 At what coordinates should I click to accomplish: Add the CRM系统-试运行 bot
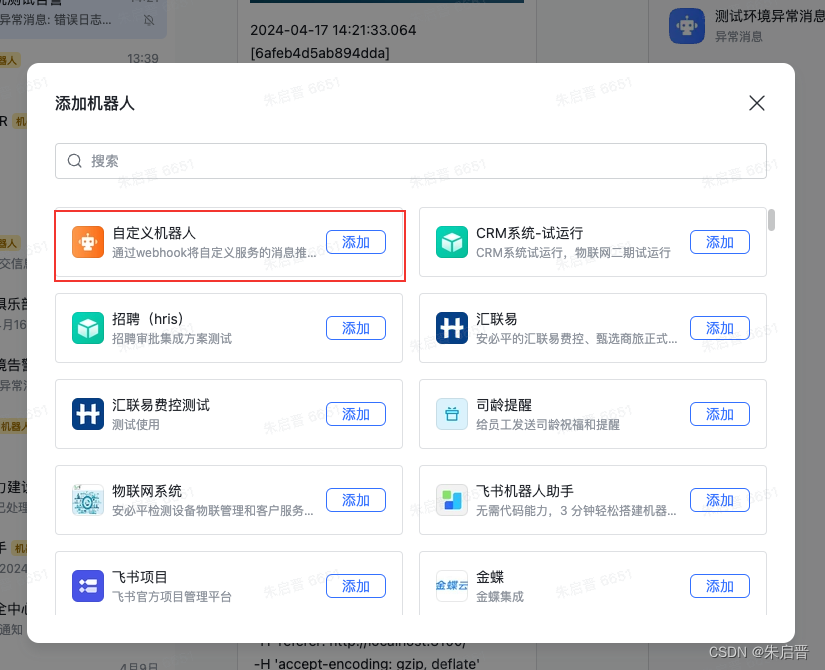720,242
